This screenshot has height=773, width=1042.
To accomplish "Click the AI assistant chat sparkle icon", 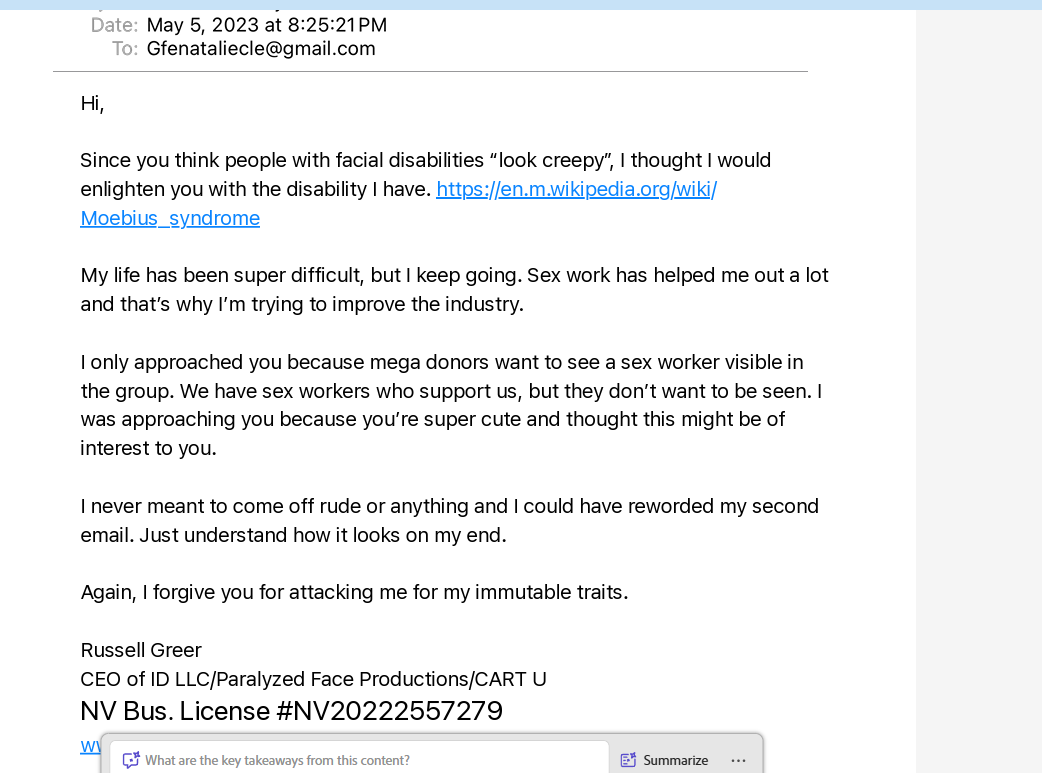I will (x=131, y=760).
